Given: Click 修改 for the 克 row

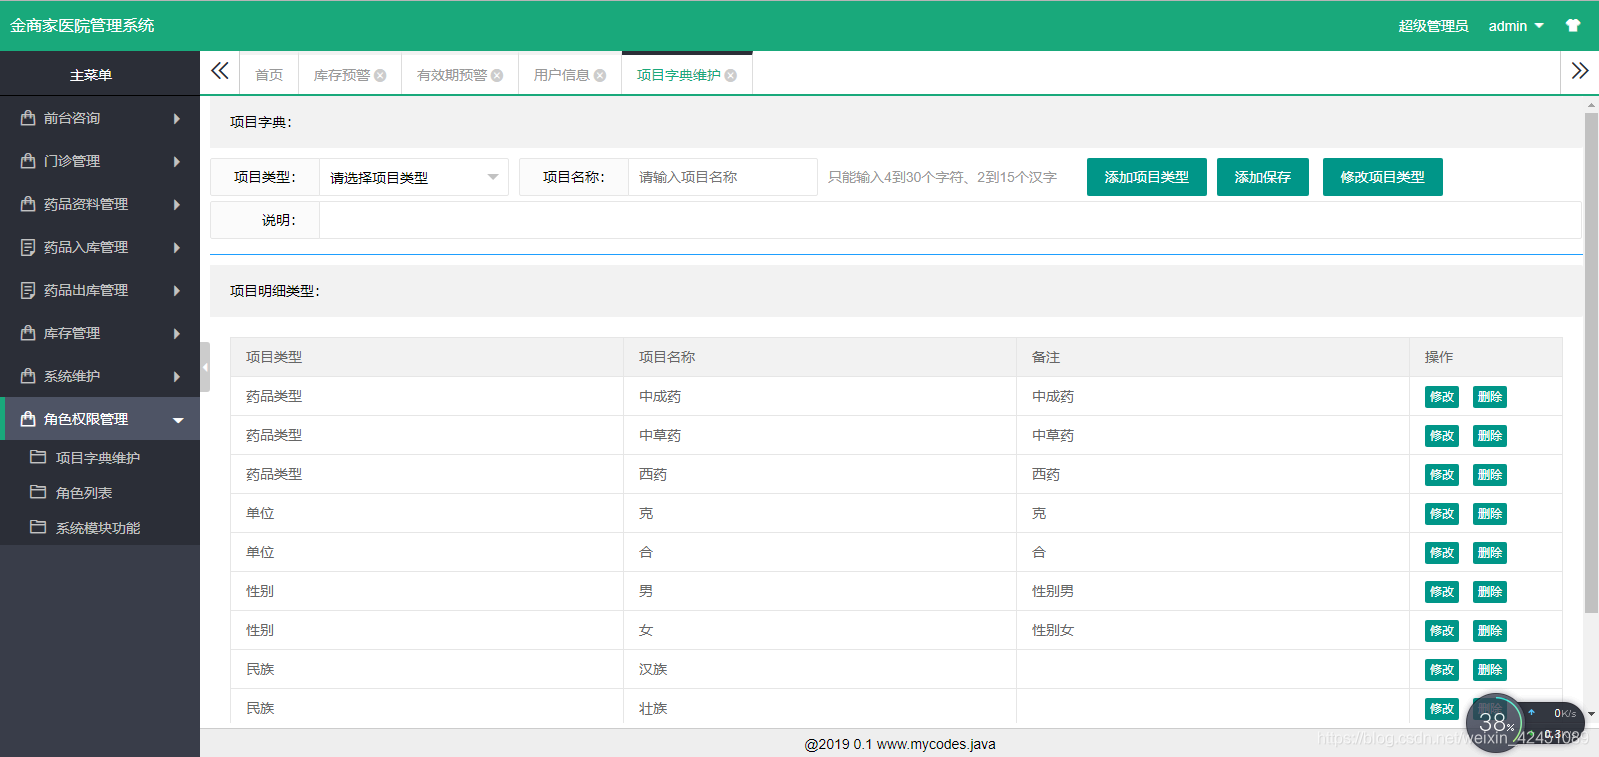Looking at the screenshot, I should 1442,514.
